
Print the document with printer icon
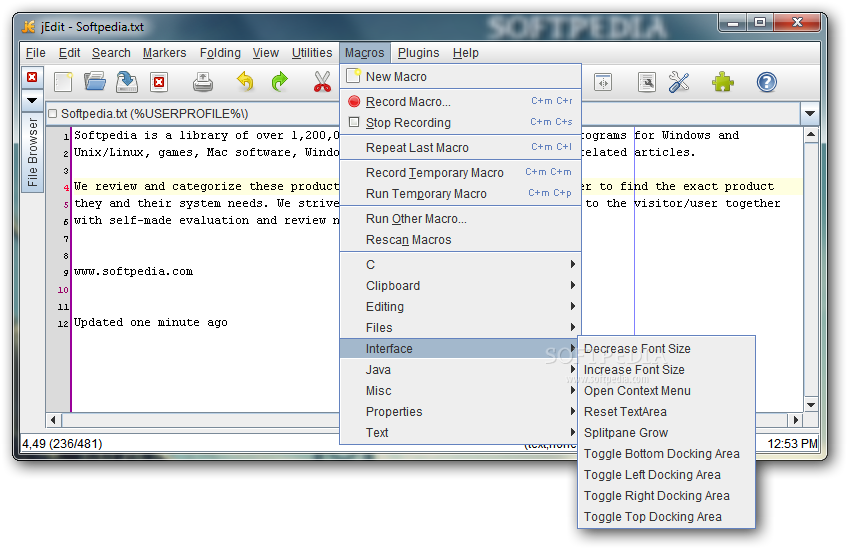(203, 82)
